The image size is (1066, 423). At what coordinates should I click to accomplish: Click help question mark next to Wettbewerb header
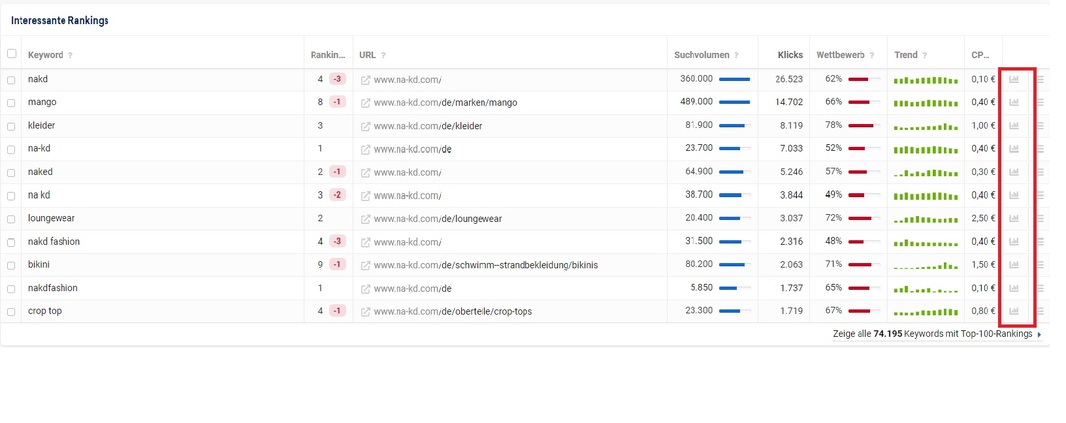tap(873, 55)
